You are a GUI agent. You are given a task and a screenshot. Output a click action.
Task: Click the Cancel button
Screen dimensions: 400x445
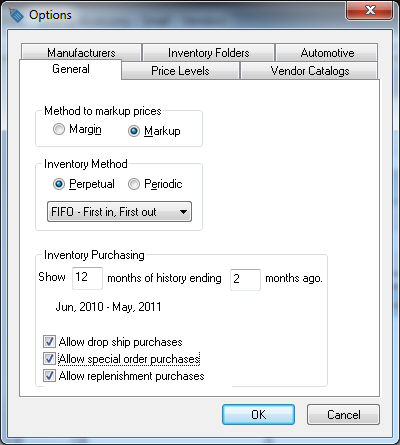343,415
